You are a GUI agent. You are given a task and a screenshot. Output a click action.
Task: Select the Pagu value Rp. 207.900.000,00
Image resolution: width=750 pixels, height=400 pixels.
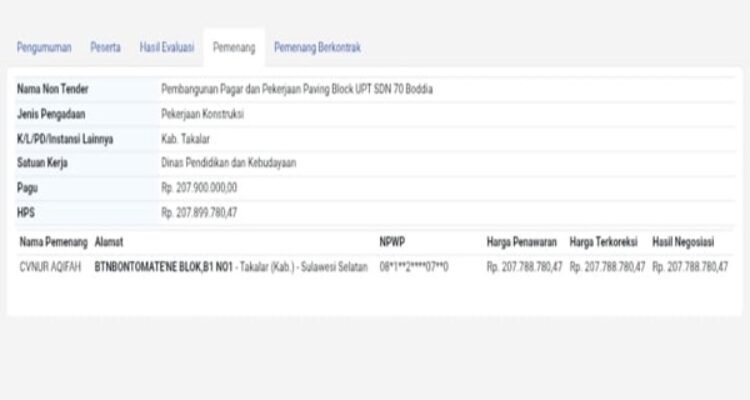click(199, 188)
